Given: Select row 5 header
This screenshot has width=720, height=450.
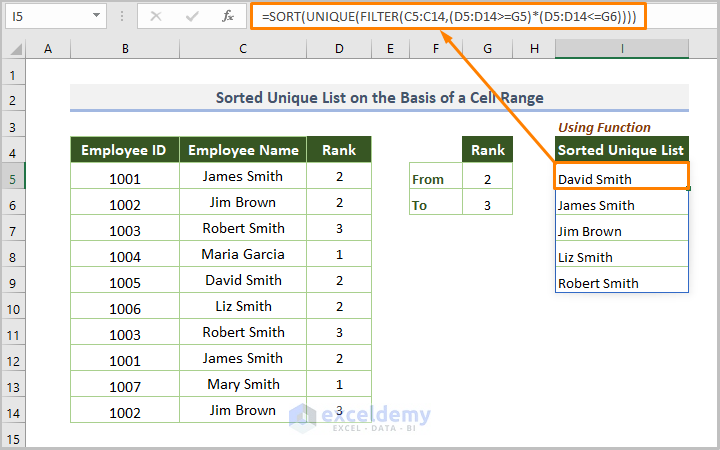Looking at the screenshot, I should [x=12, y=177].
